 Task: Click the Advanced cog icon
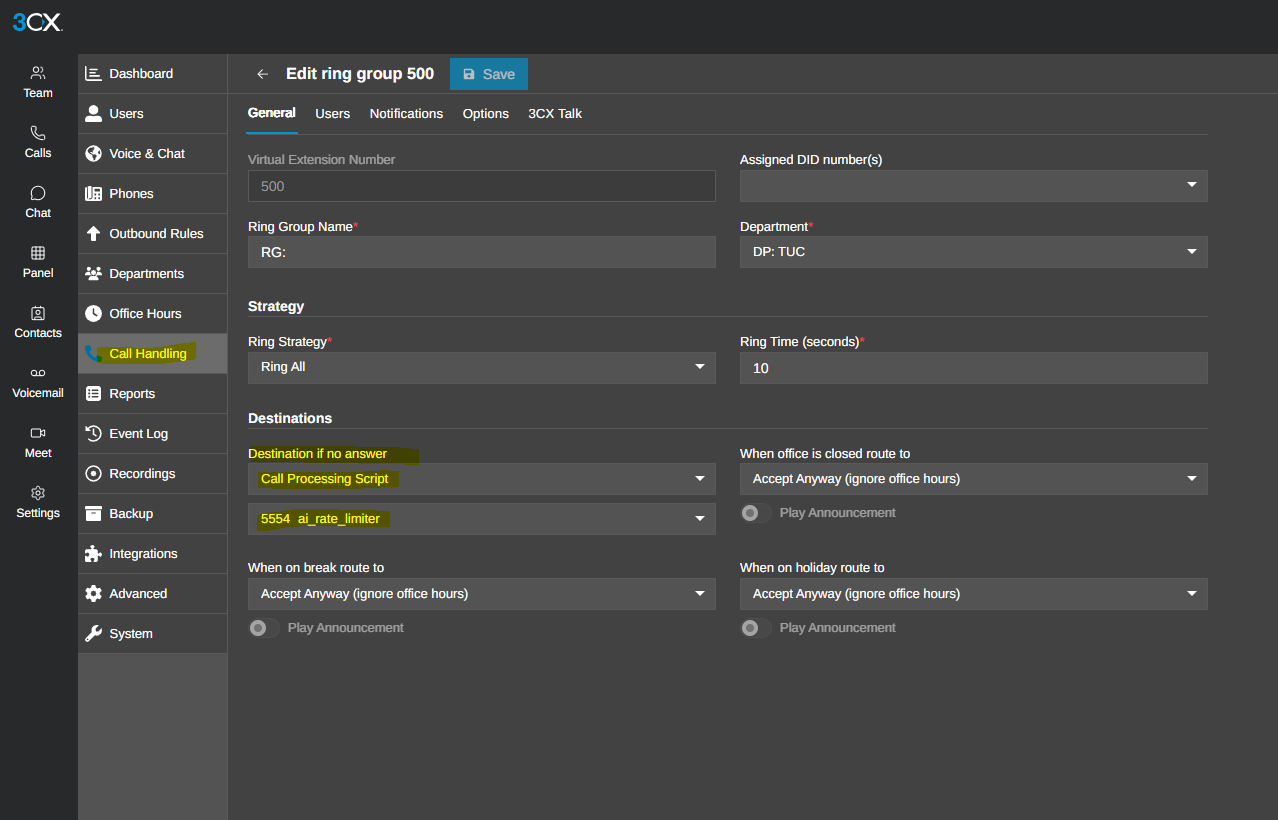[x=94, y=593]
